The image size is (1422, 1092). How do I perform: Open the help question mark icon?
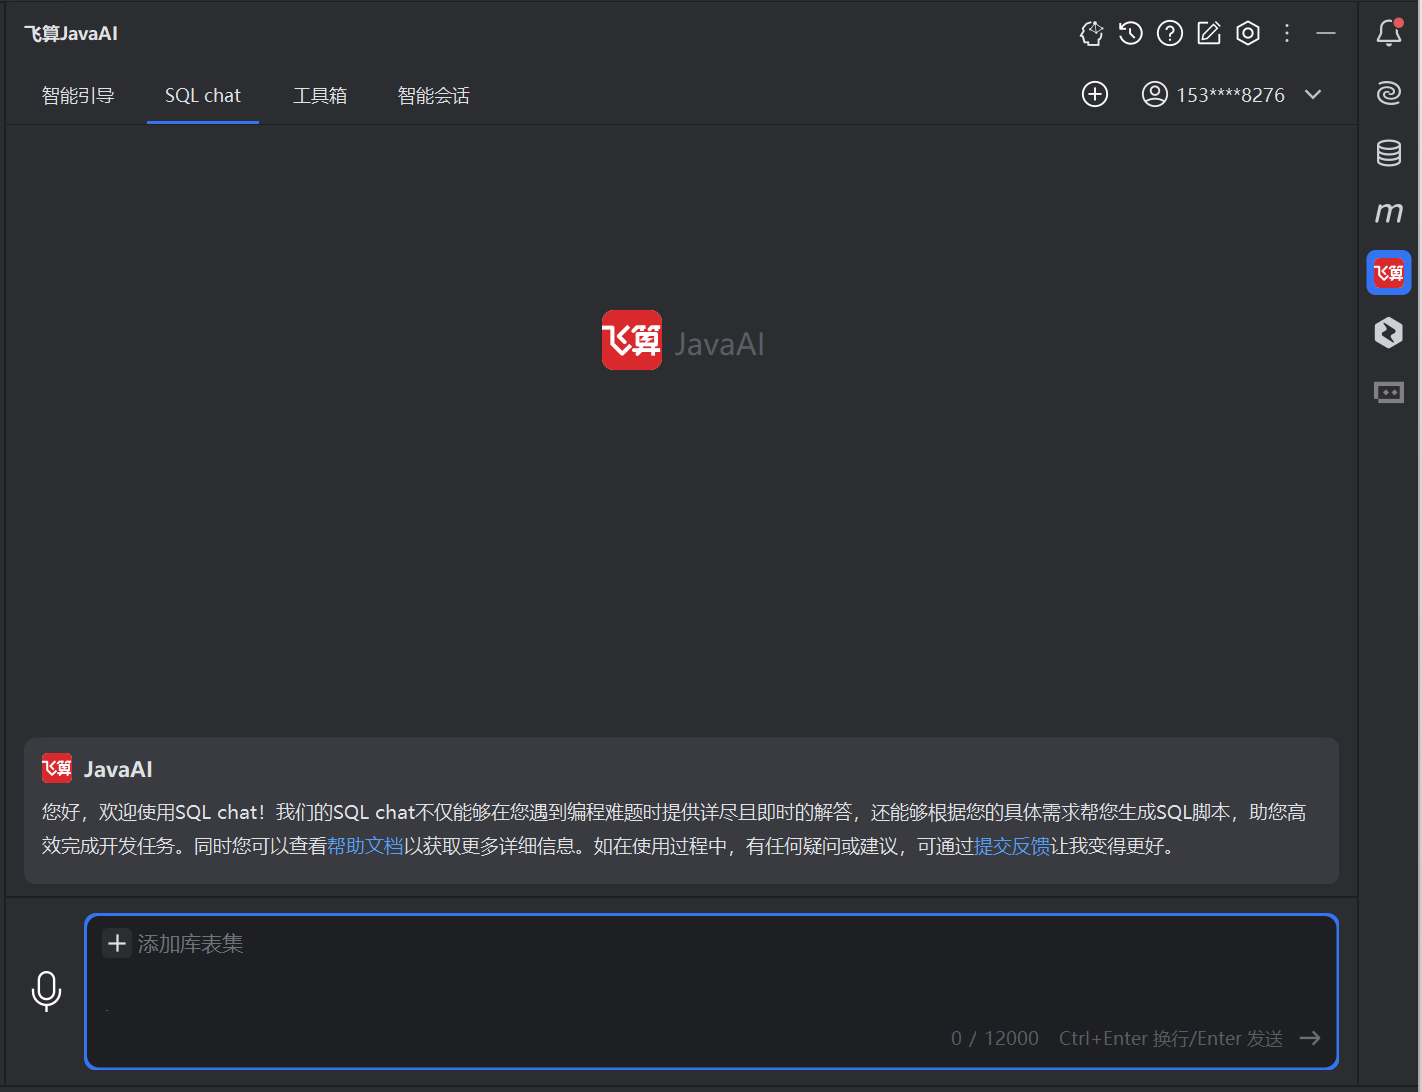[x=1170, y=33]
